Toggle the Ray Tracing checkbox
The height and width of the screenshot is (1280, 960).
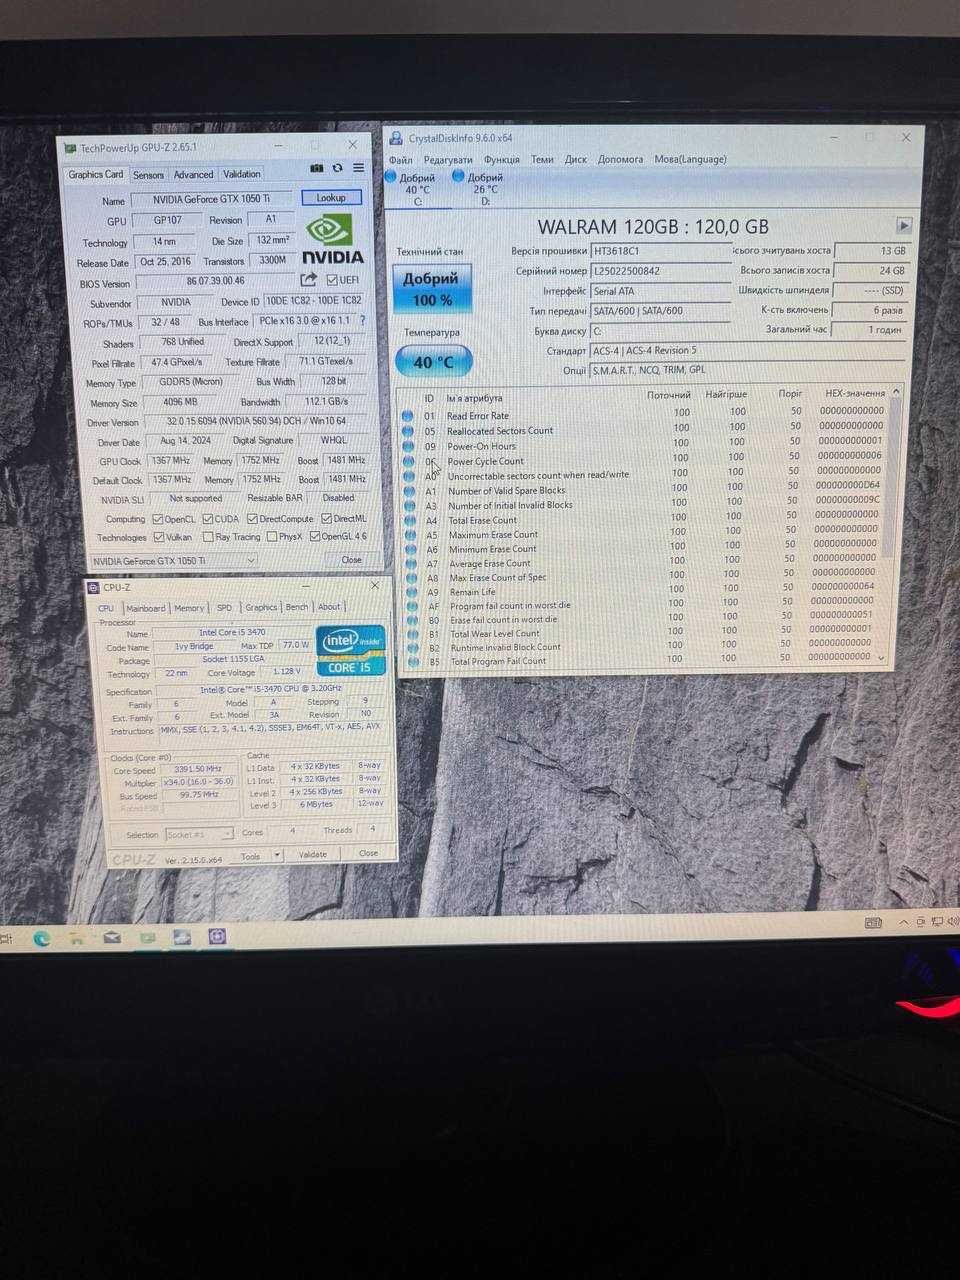tap(208, 537)
